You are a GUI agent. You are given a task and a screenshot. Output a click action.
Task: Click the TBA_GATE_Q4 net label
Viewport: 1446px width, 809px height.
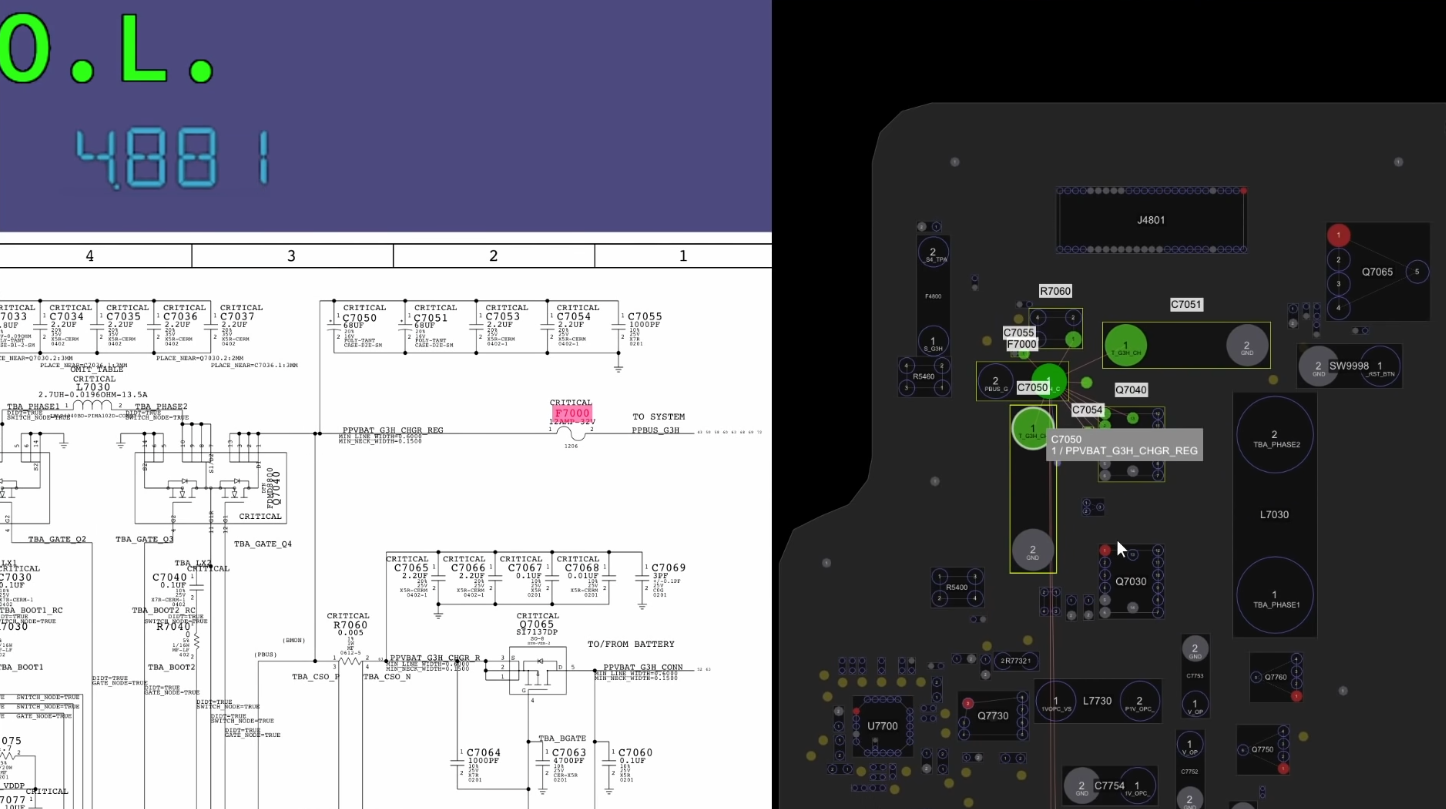click(x=263, y=544)
